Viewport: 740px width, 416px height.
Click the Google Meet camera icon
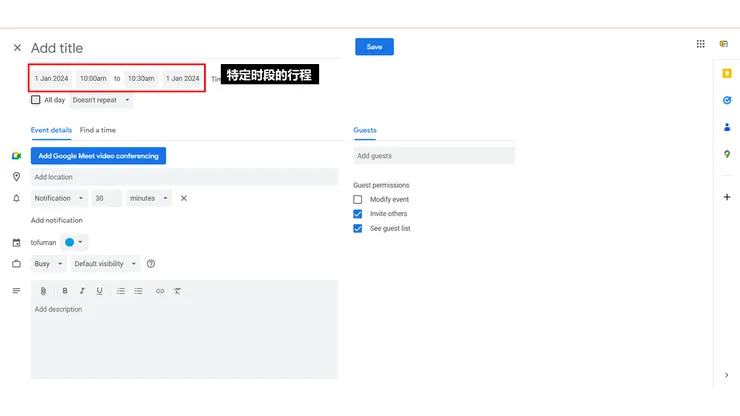point(17,156)
